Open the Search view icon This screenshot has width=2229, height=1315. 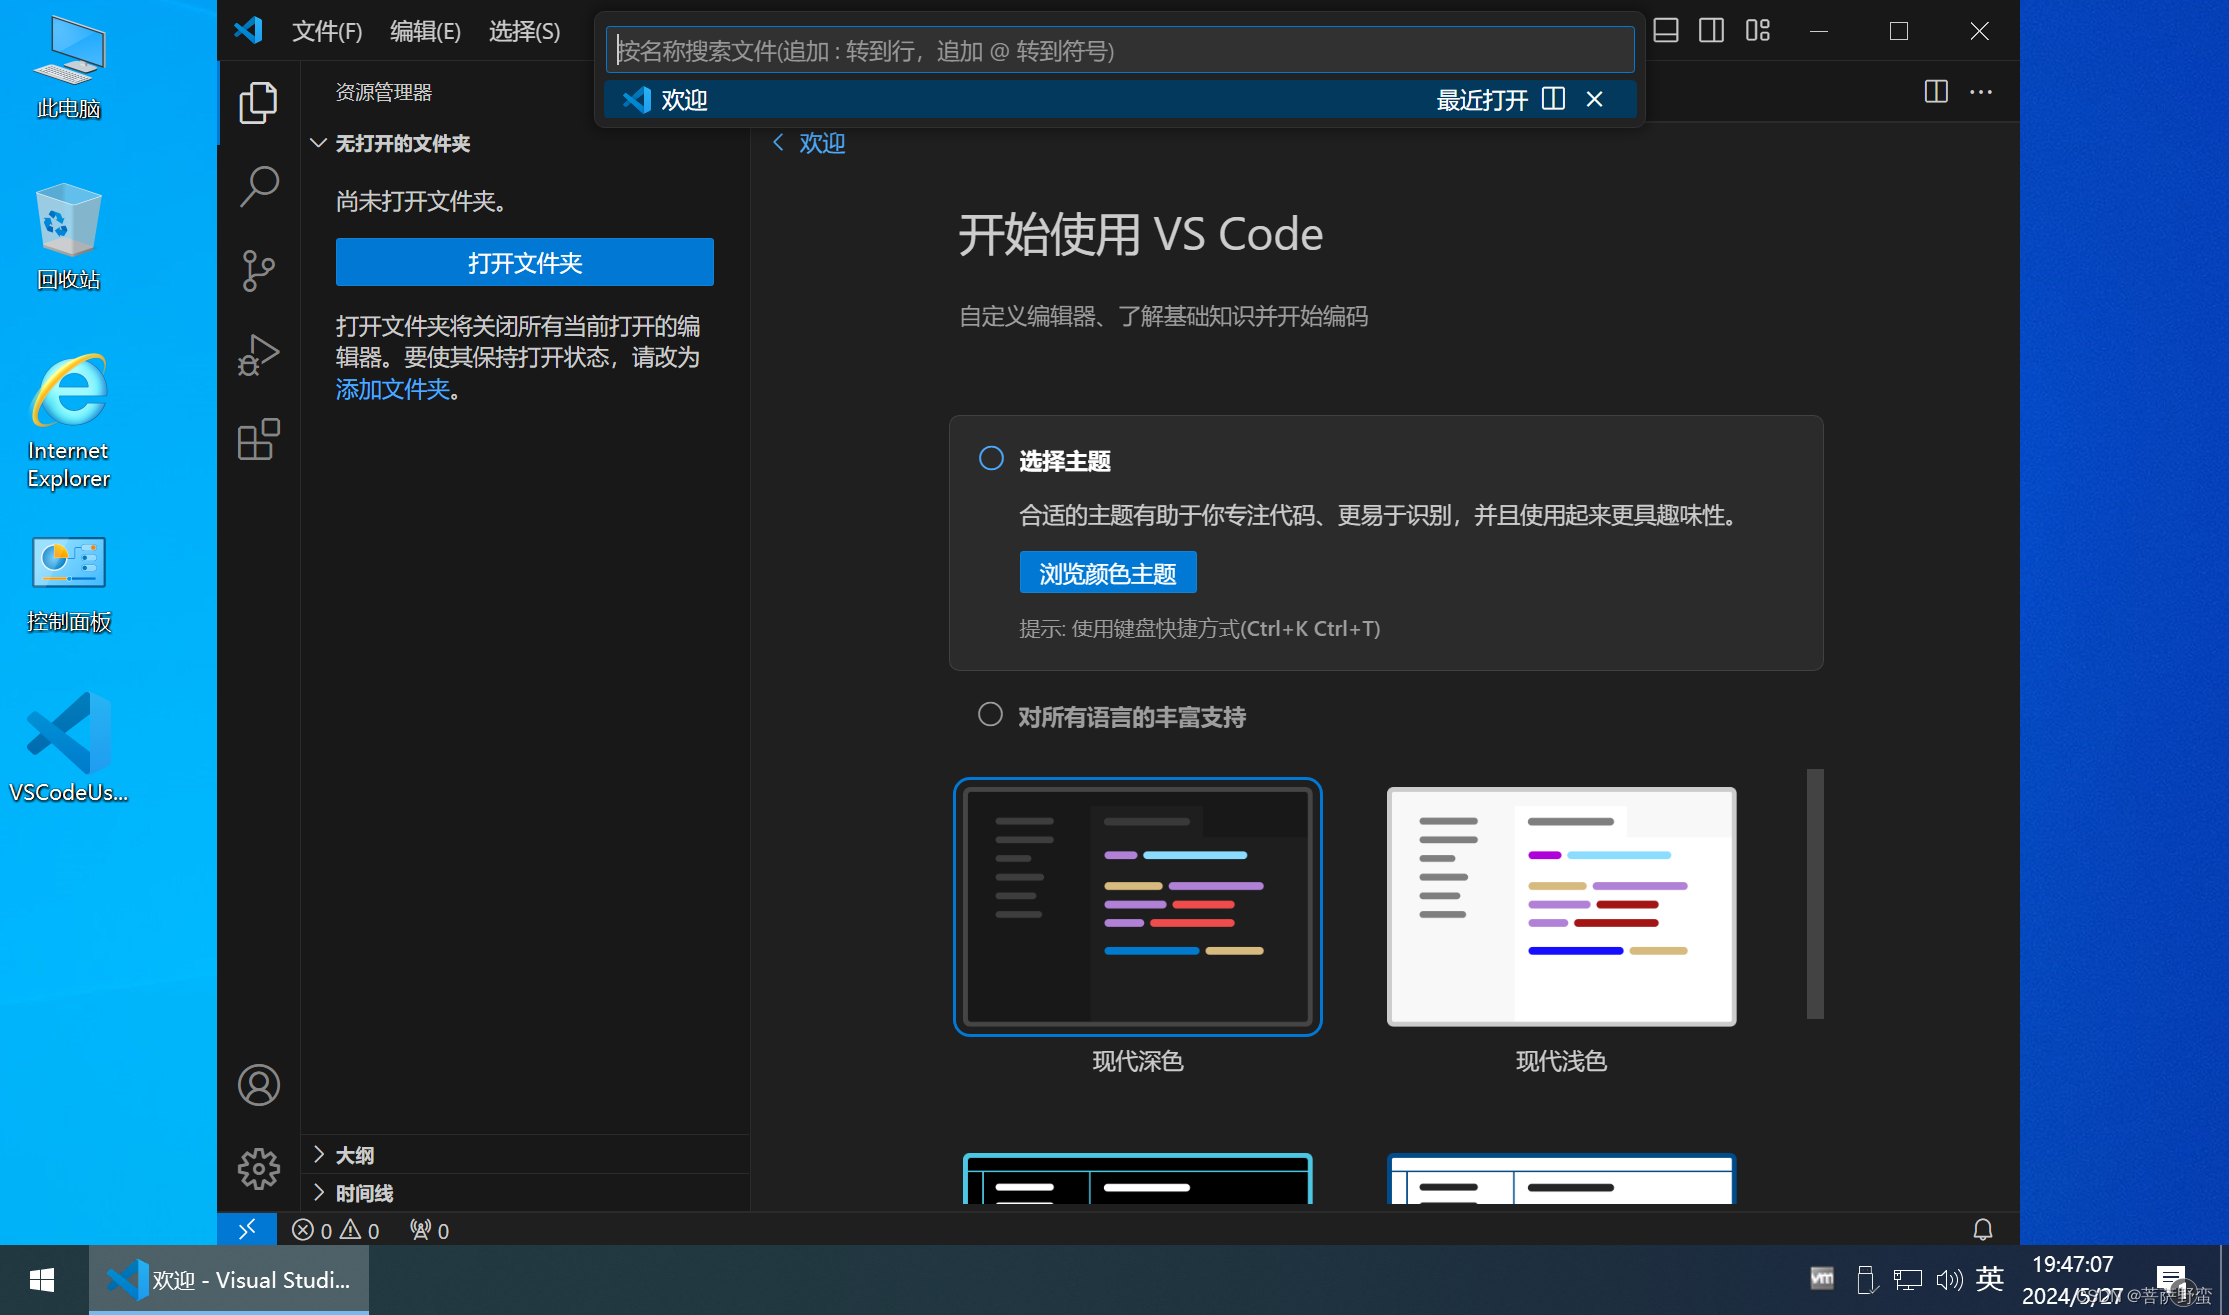pos(258,186)
